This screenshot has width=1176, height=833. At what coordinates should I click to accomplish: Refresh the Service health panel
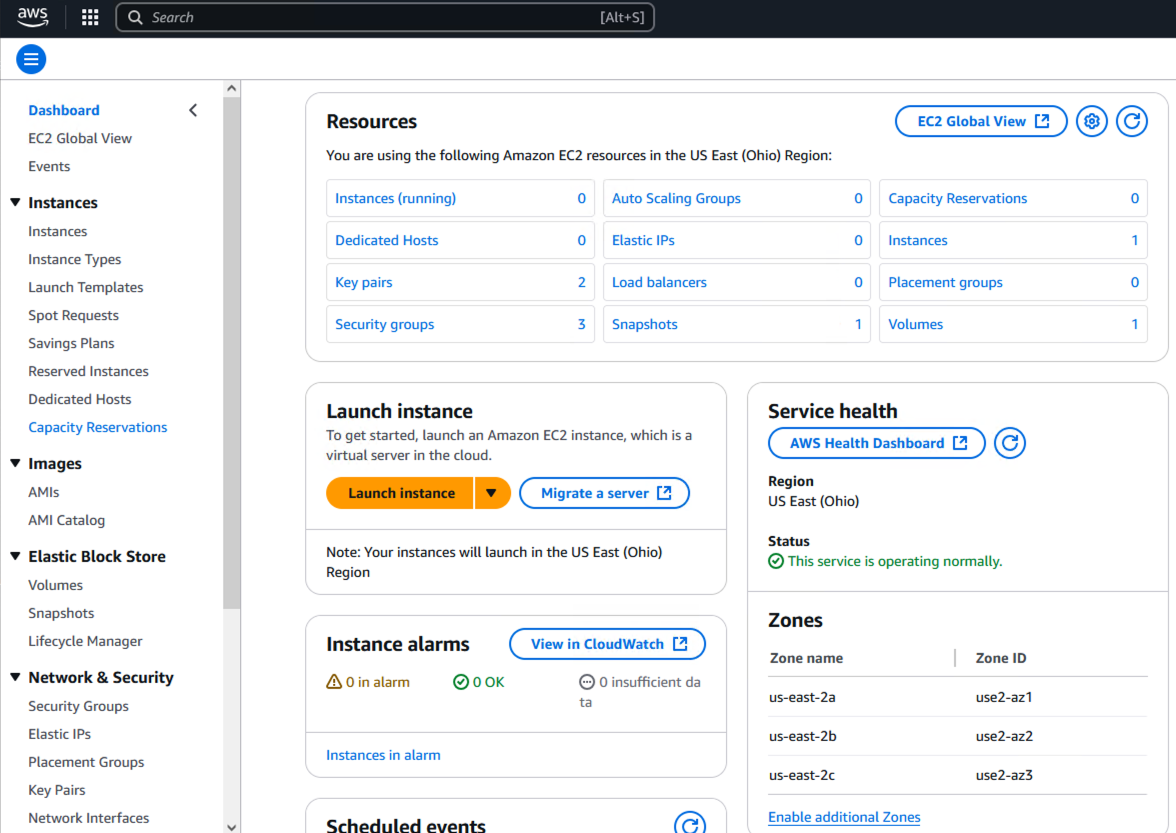point(1010,443)
